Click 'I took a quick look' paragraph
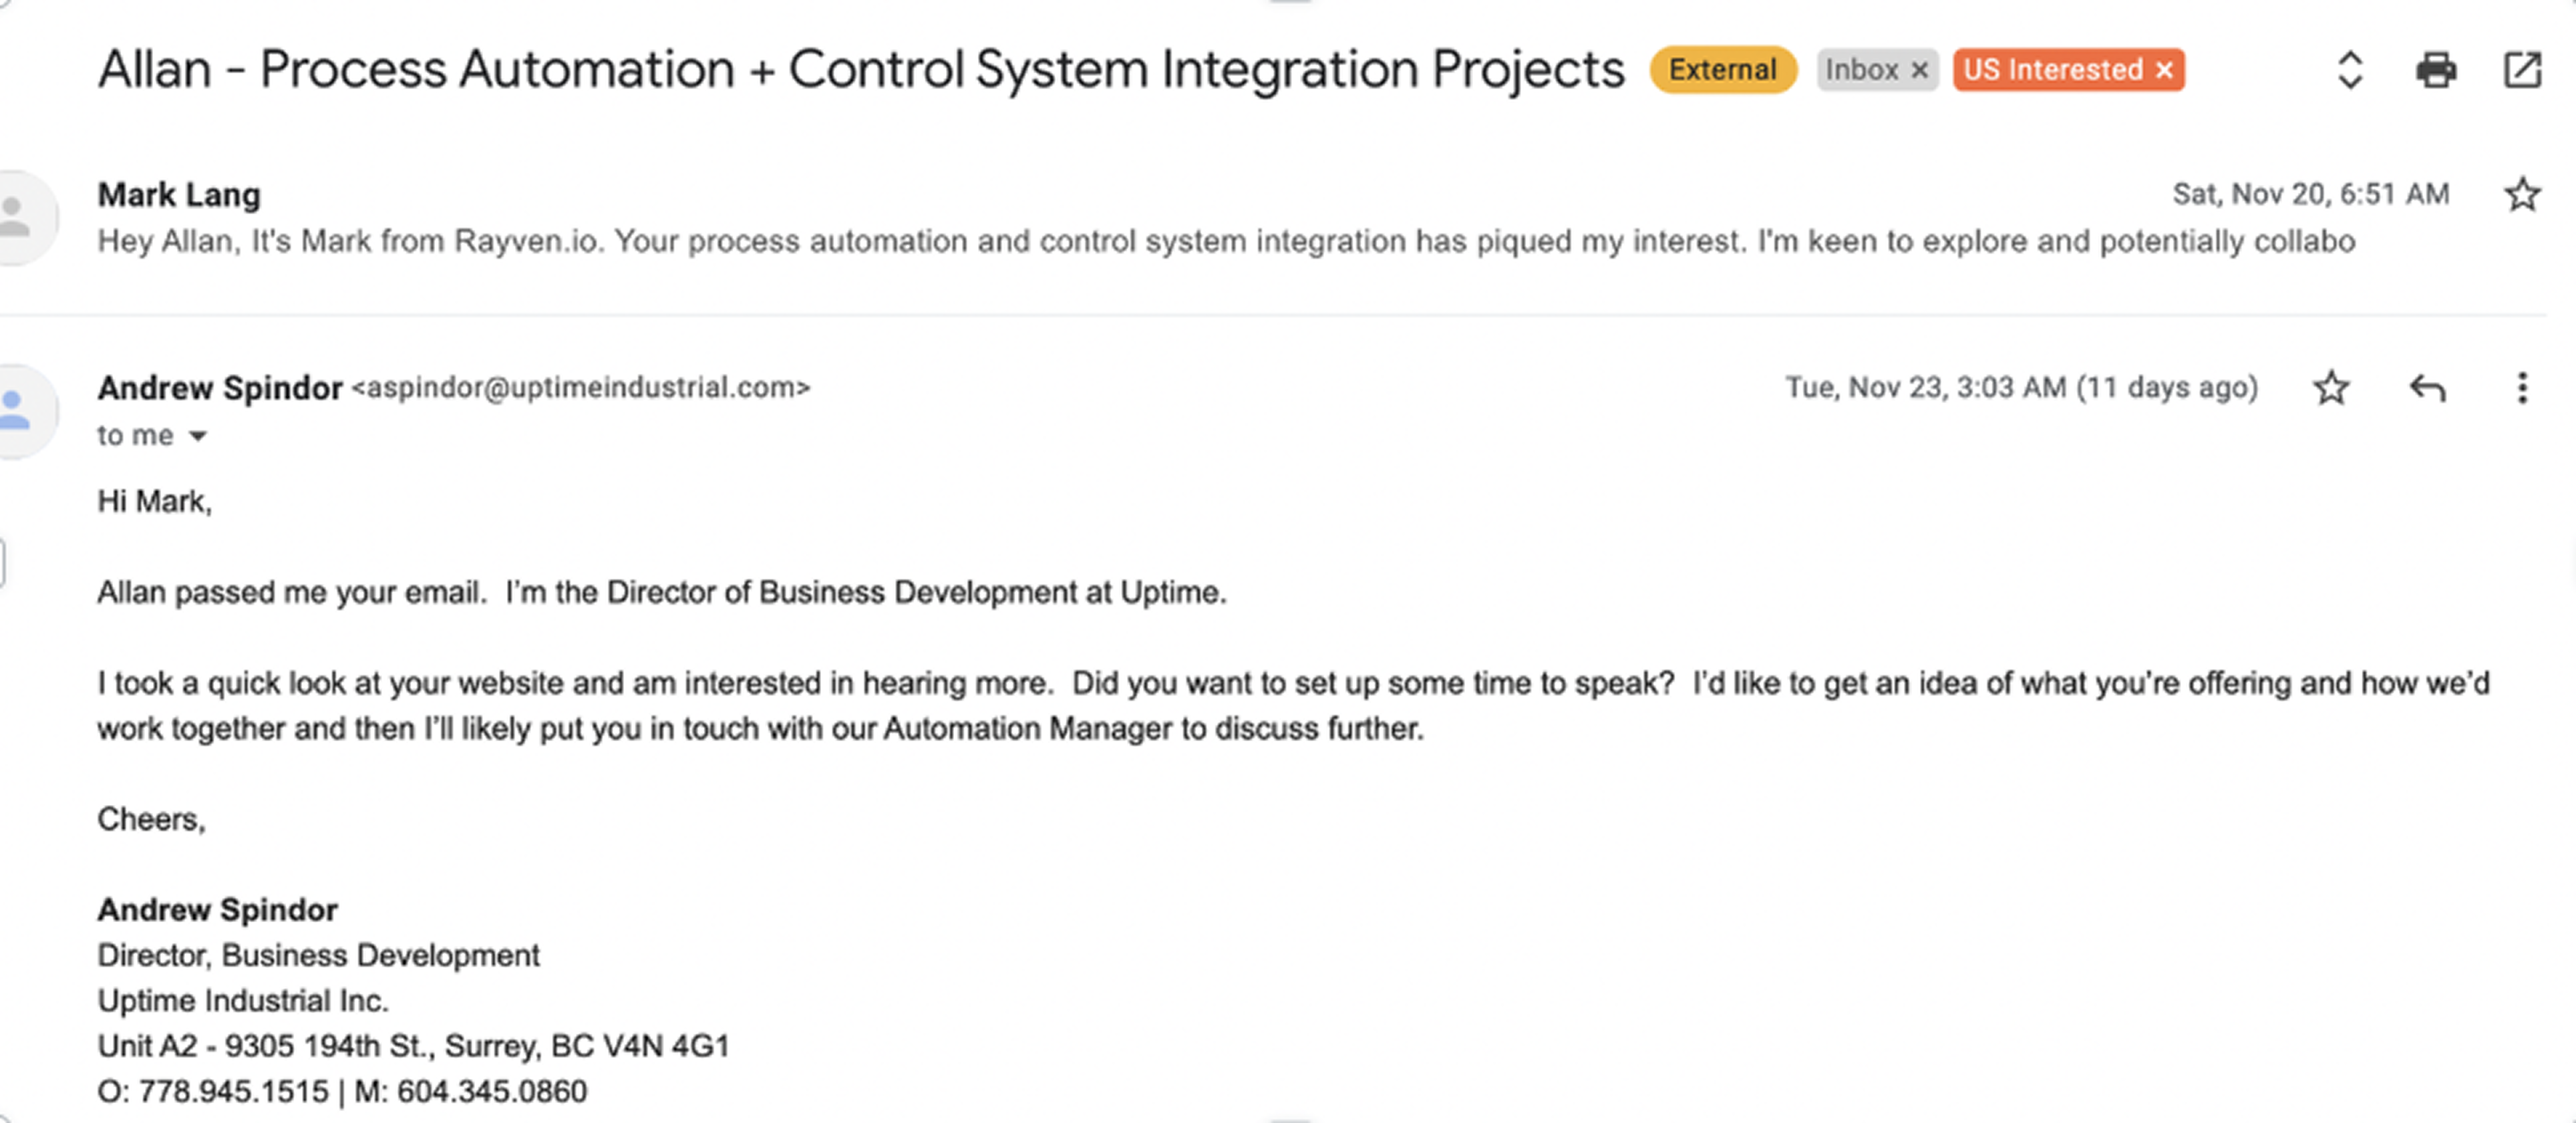 point(1293,706)
